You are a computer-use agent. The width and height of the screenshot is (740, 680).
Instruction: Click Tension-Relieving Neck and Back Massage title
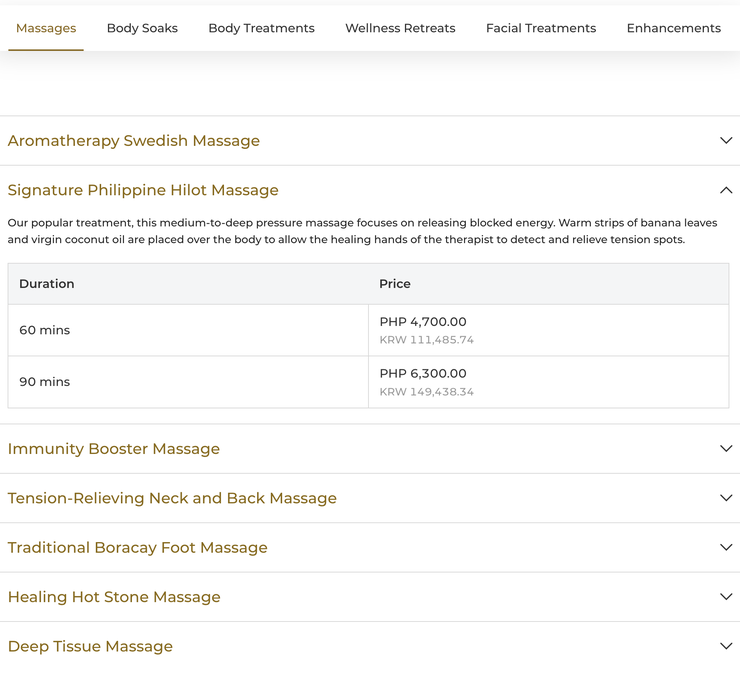point(172,498)
